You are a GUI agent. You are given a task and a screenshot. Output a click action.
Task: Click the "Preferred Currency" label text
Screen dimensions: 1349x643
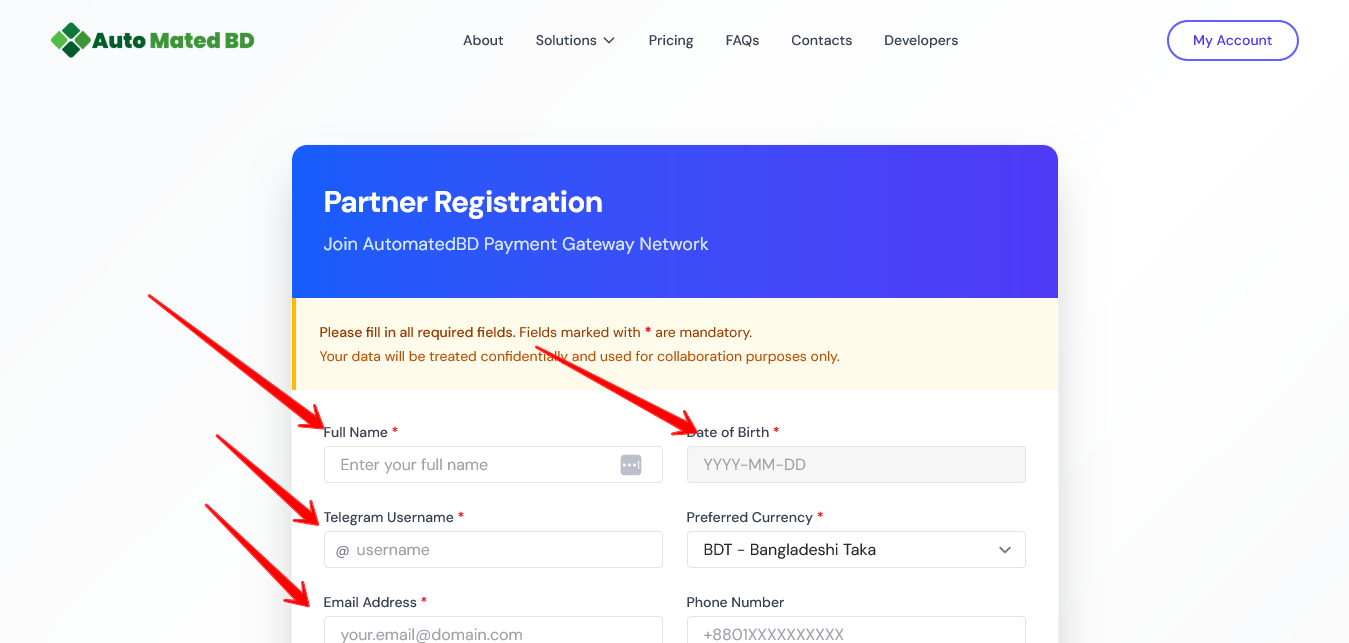tap(749, 517)
